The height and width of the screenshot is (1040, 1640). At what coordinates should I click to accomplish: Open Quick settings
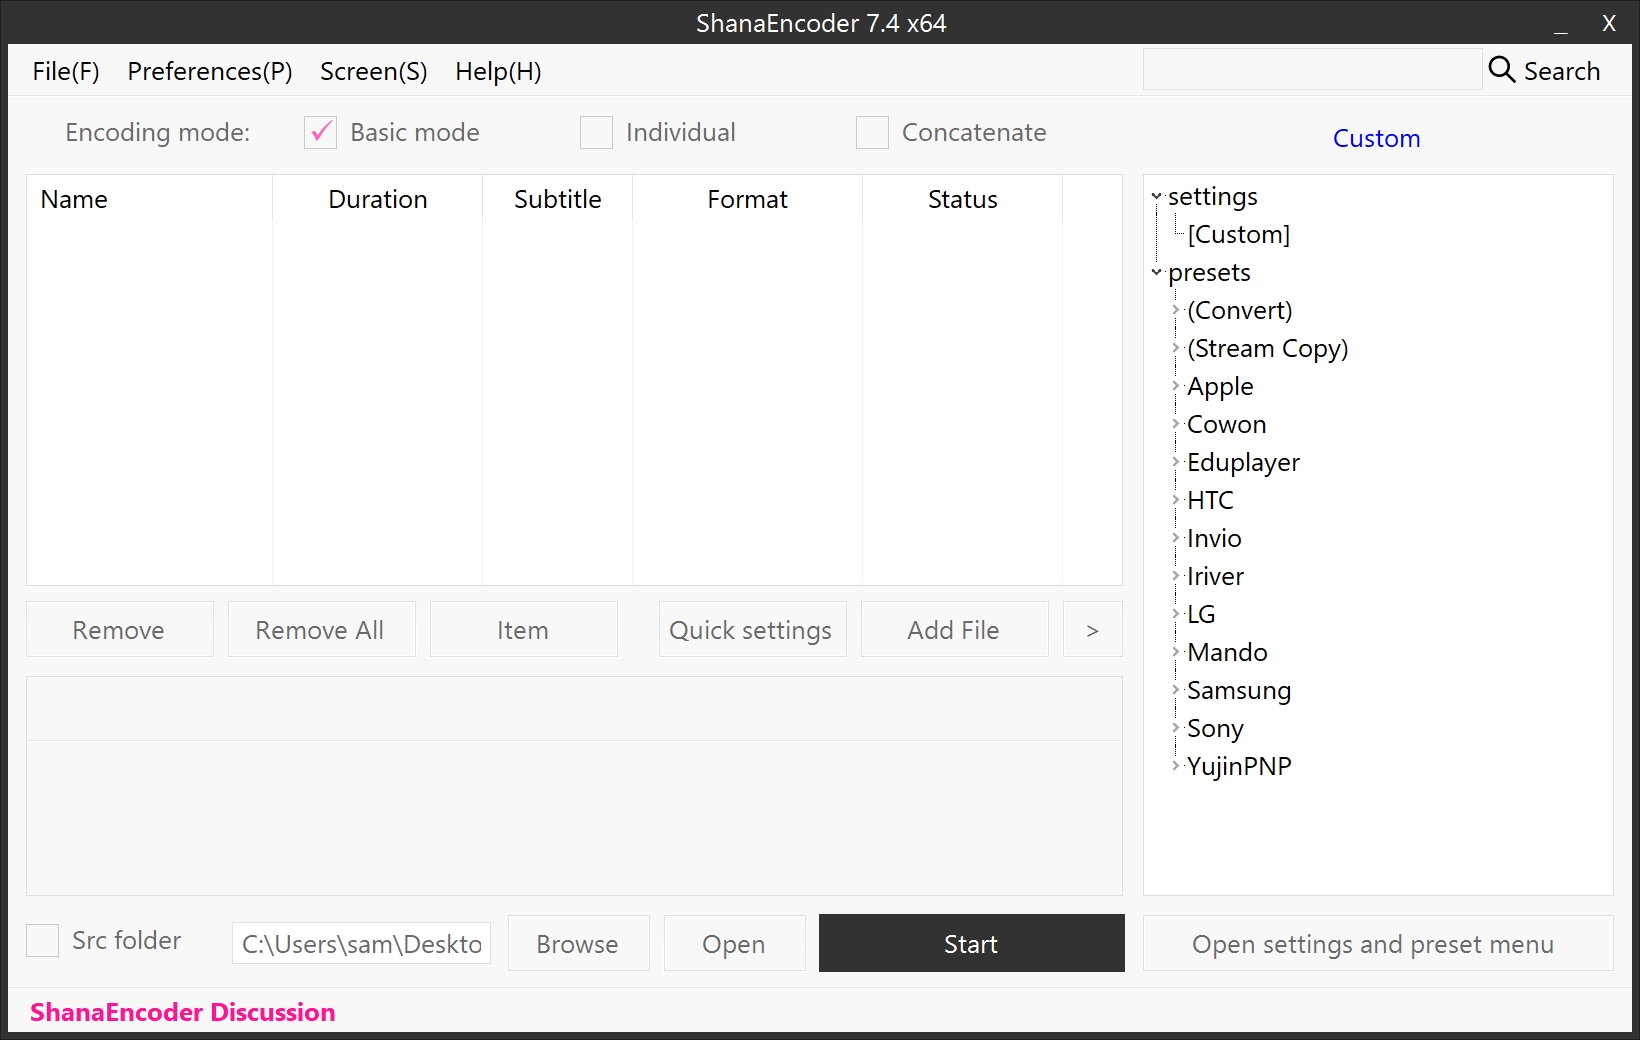pyautogui.click(x=753, y=629)
